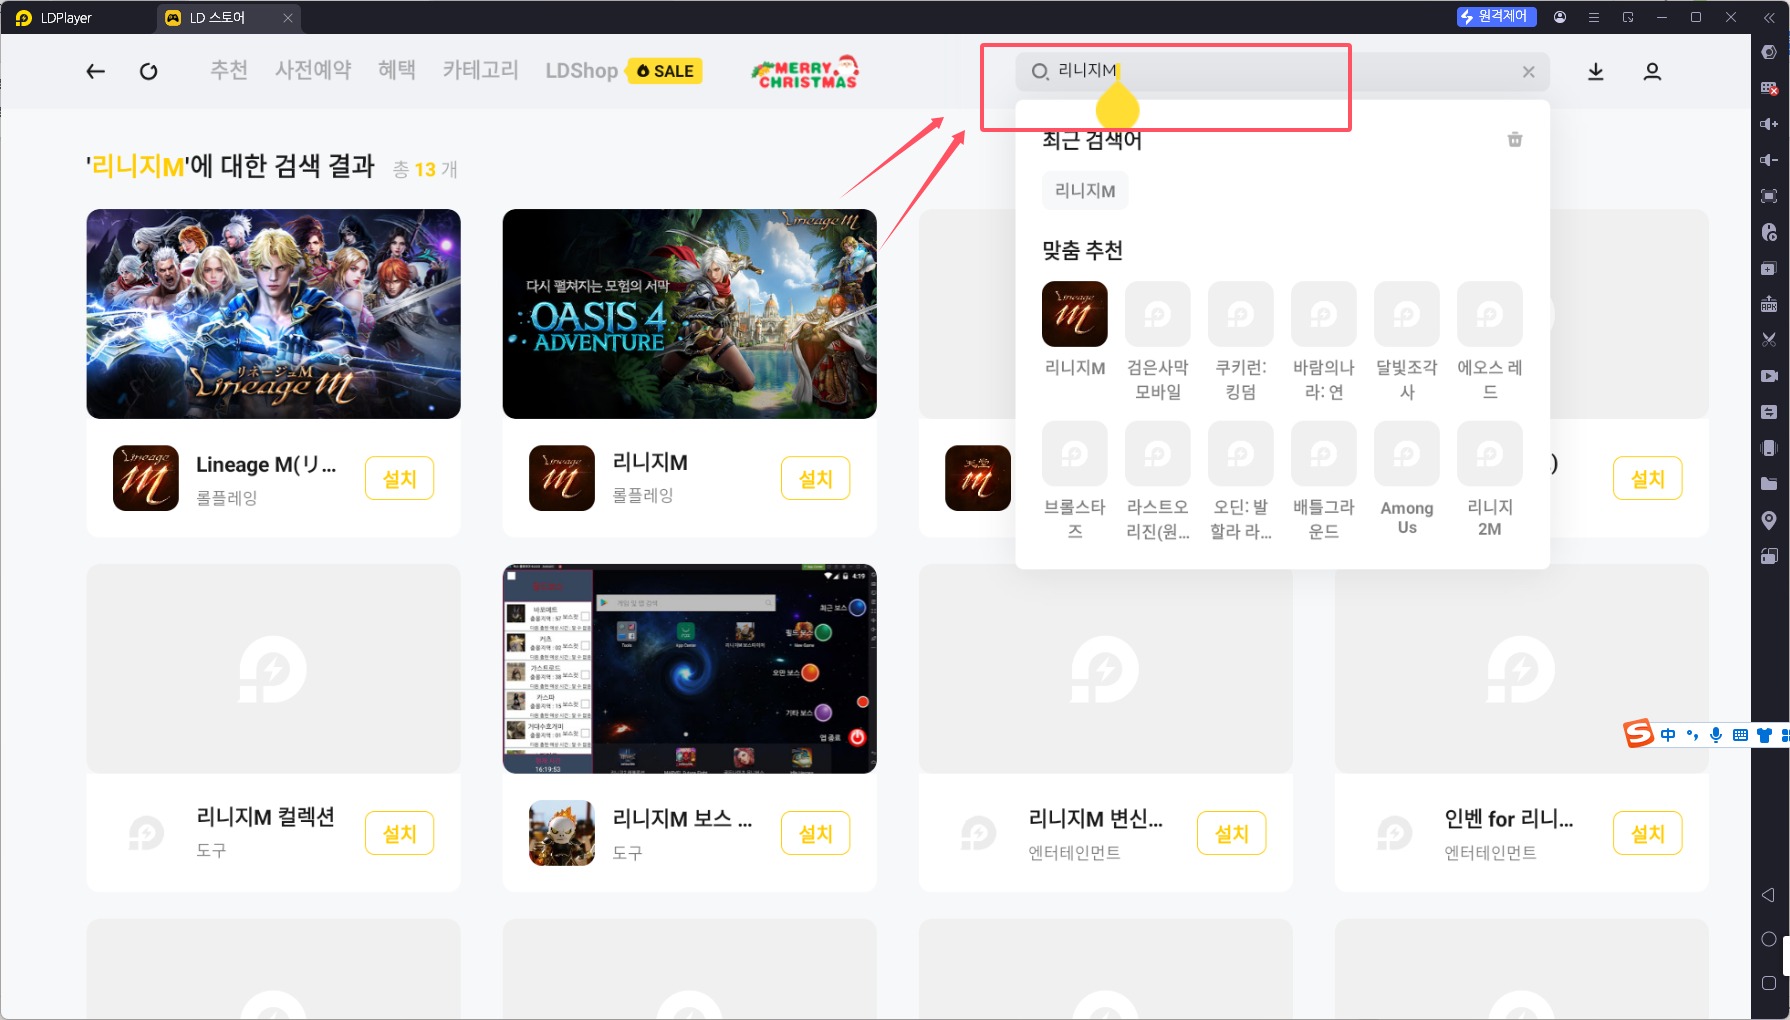This screenshot has height=1020, width=1790.
Task: Open the user account profile icon
Action: [x=1652, y=71]
